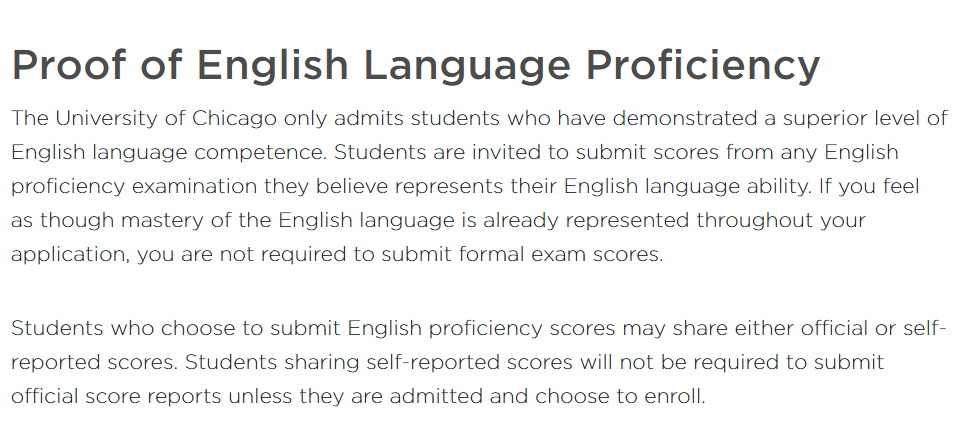This screenshot has width=980, height=424.
Task: Click the word "demonstrated" in first paragraph
Action: click(685, 118)
